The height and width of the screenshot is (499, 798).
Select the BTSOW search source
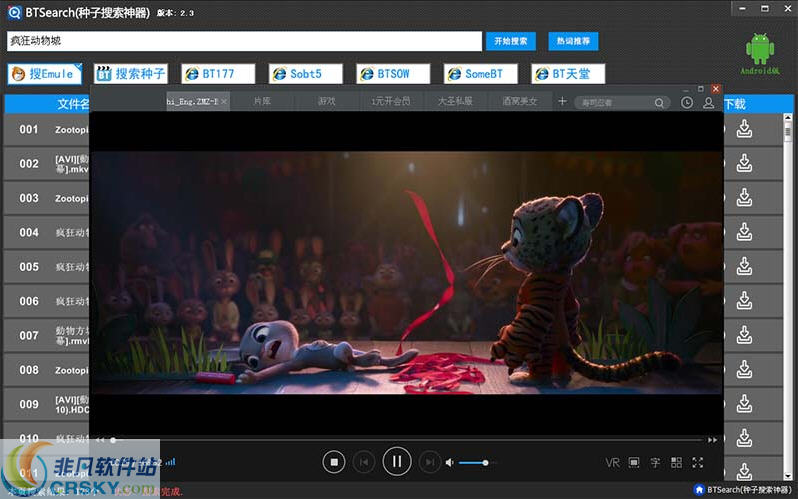point(393,74)
